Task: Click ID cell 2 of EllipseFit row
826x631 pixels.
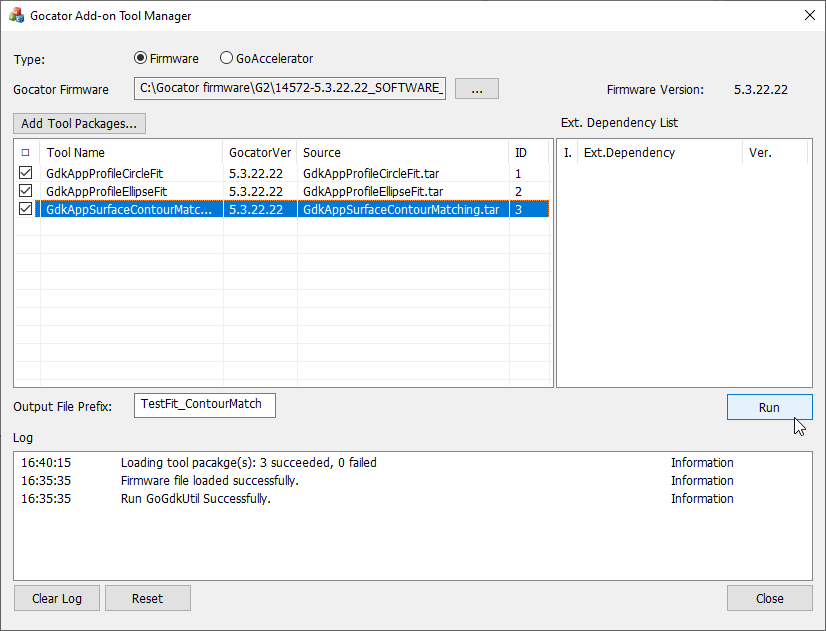Action: coord(518,191)
